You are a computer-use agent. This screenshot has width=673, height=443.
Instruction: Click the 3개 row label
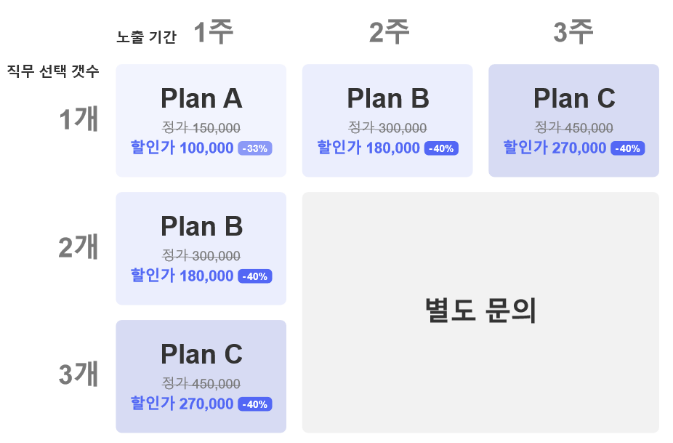pos(78,374)
